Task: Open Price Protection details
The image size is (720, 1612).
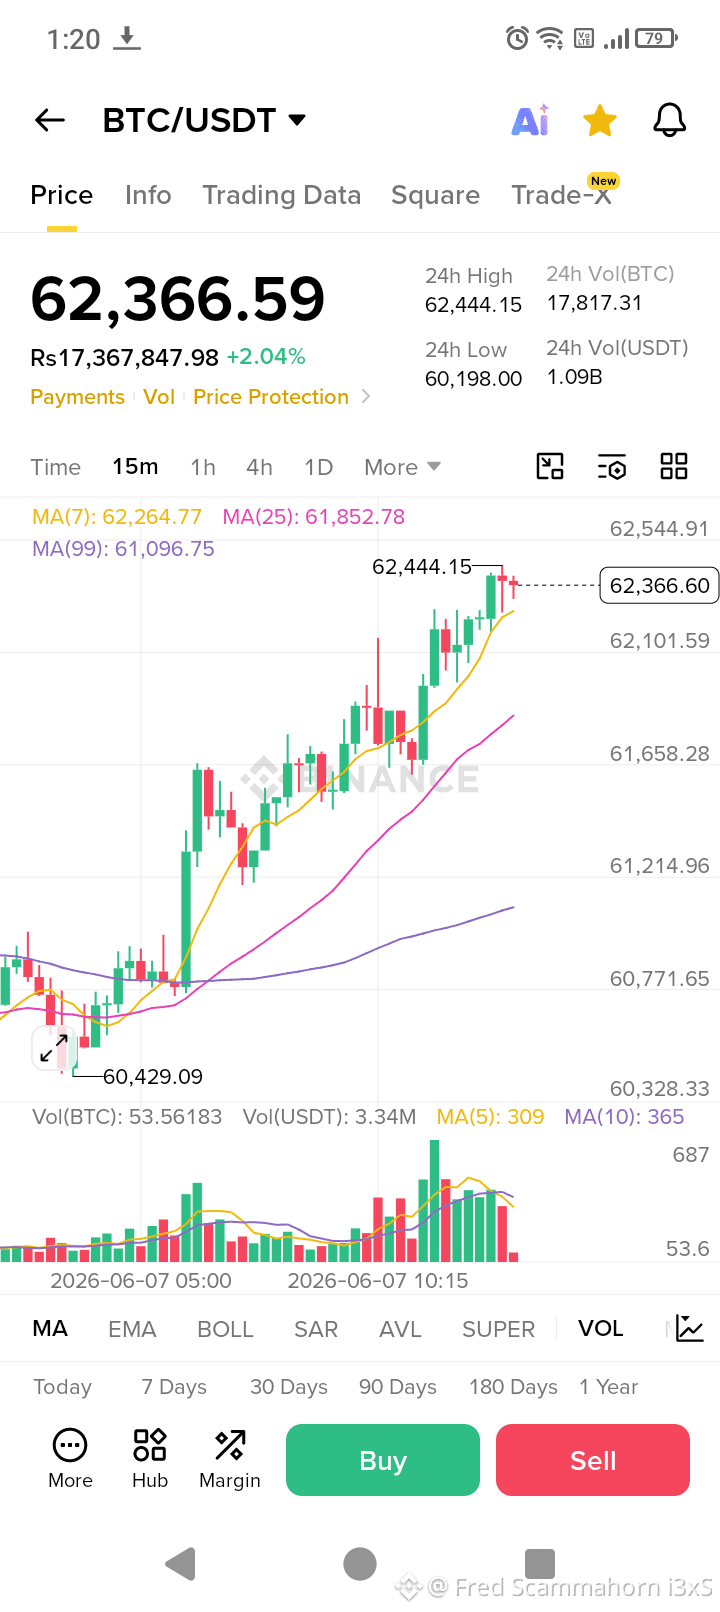Action: (x=271, y=397)
